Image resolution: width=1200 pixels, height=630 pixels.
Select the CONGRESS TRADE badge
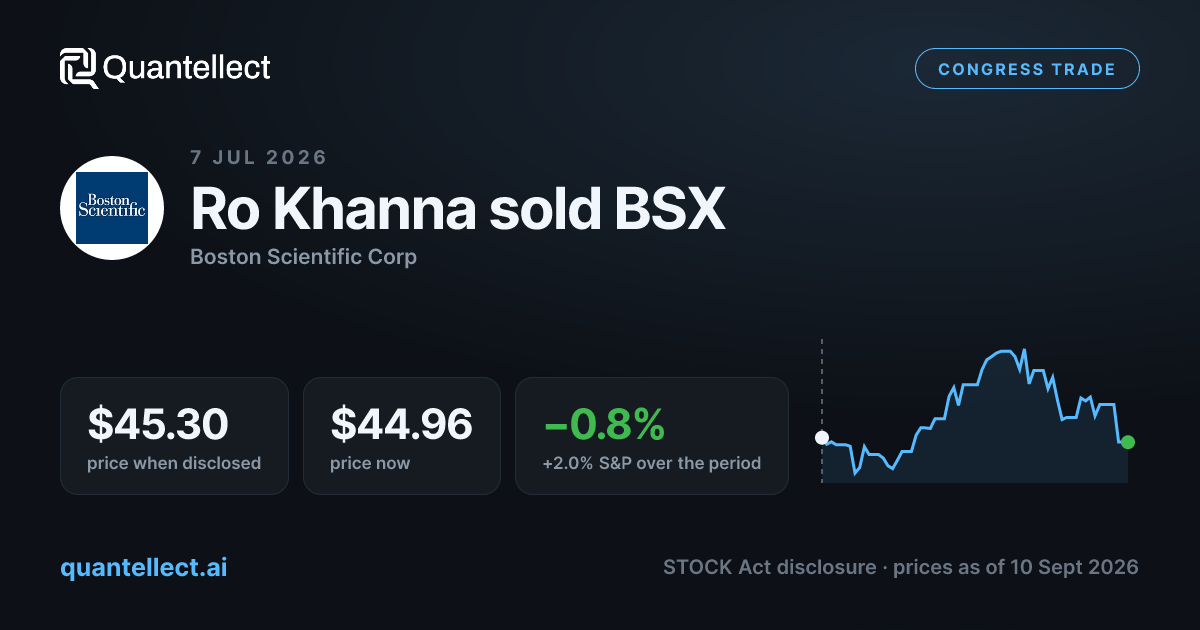pos(1027,69)
